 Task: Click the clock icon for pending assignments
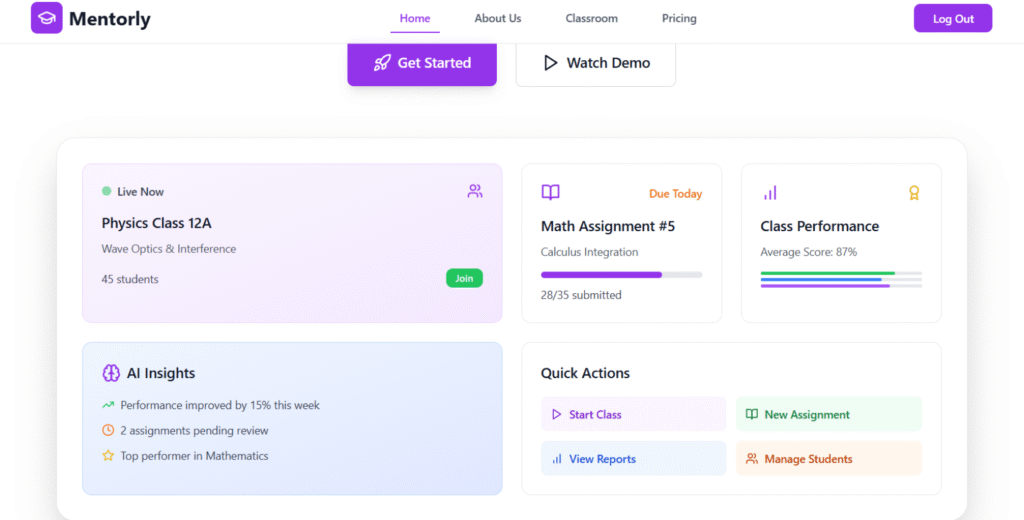pyautogui.click(x=108, y=430)
